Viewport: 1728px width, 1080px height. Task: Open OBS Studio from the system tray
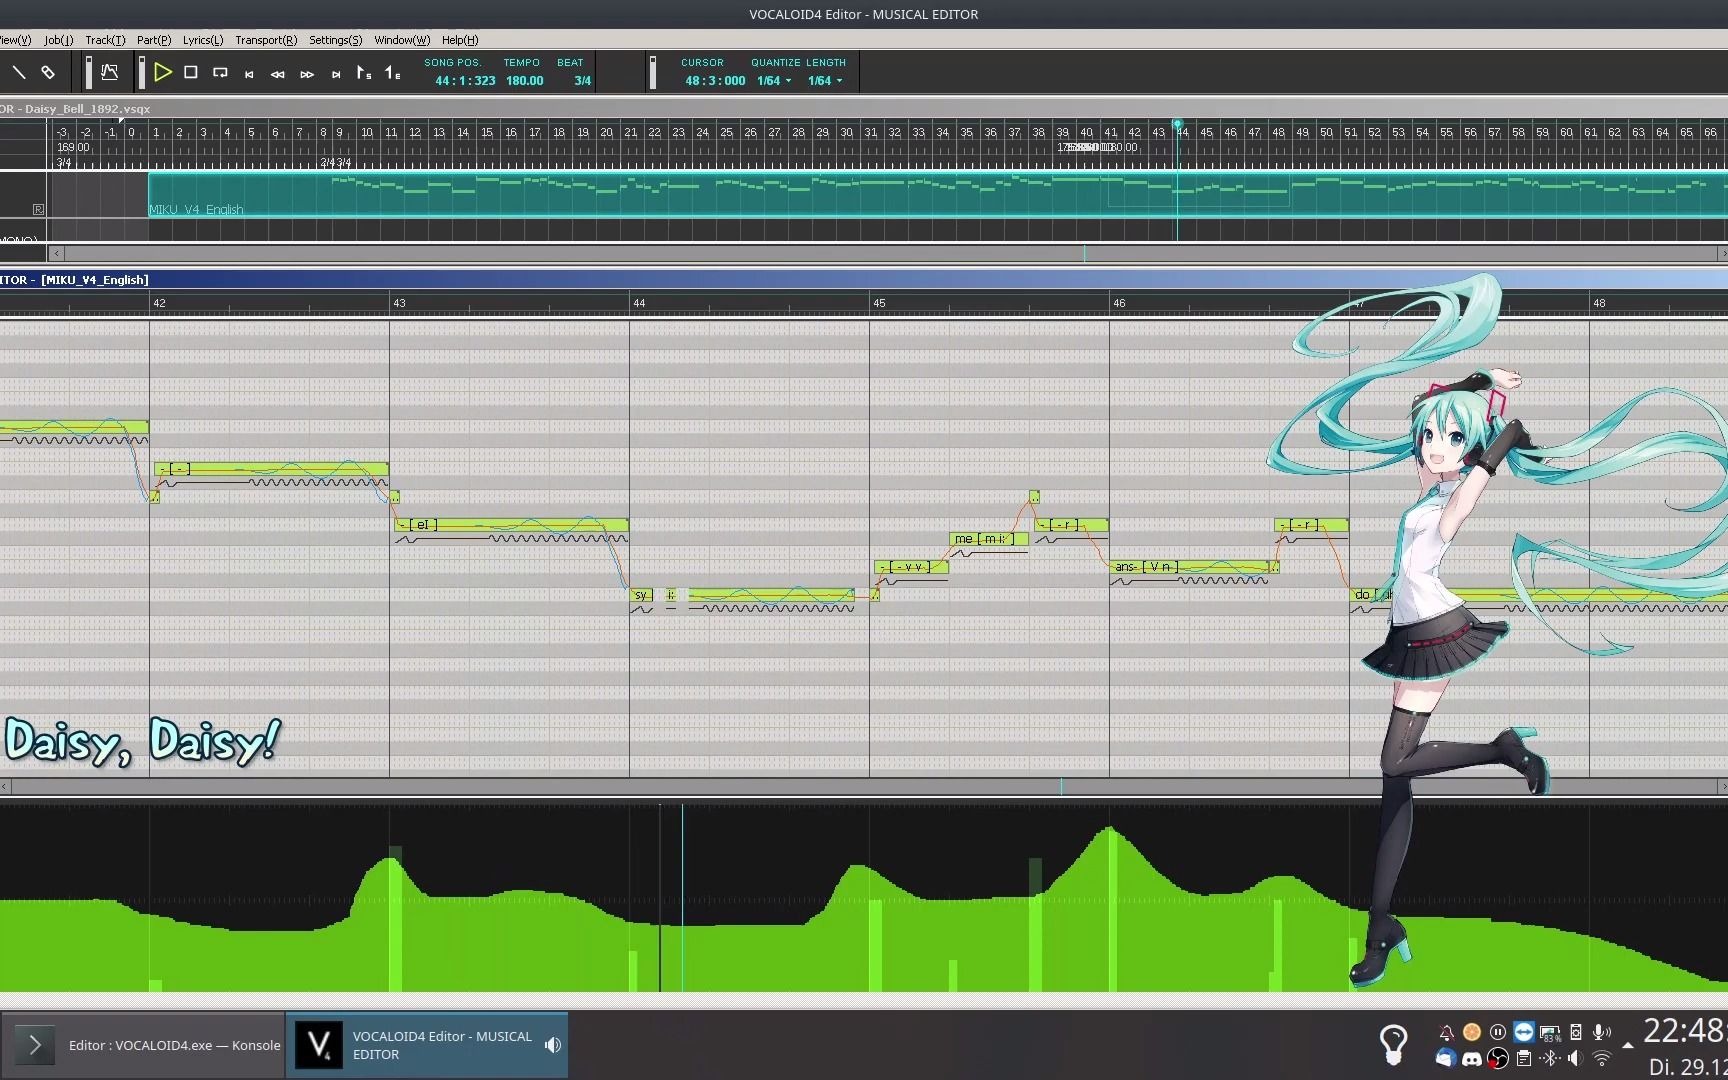(1497, 1058)
